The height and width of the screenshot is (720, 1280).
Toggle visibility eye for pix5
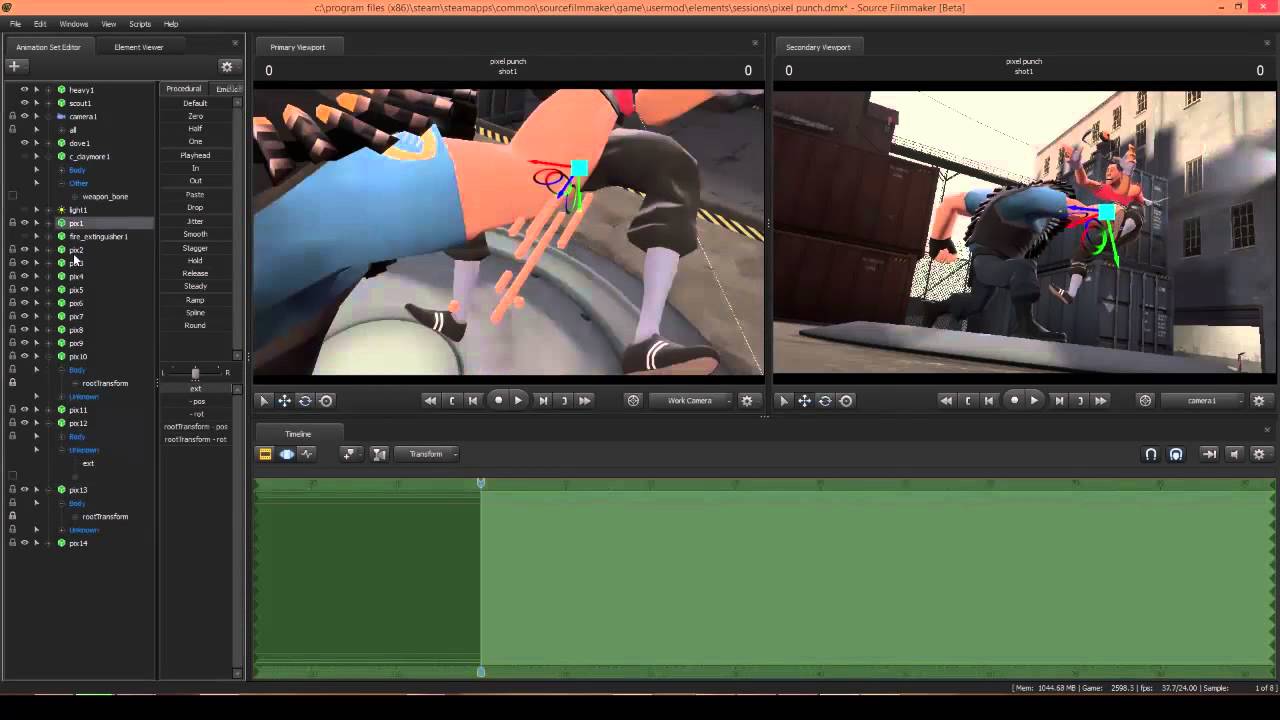tap(24, 290)
